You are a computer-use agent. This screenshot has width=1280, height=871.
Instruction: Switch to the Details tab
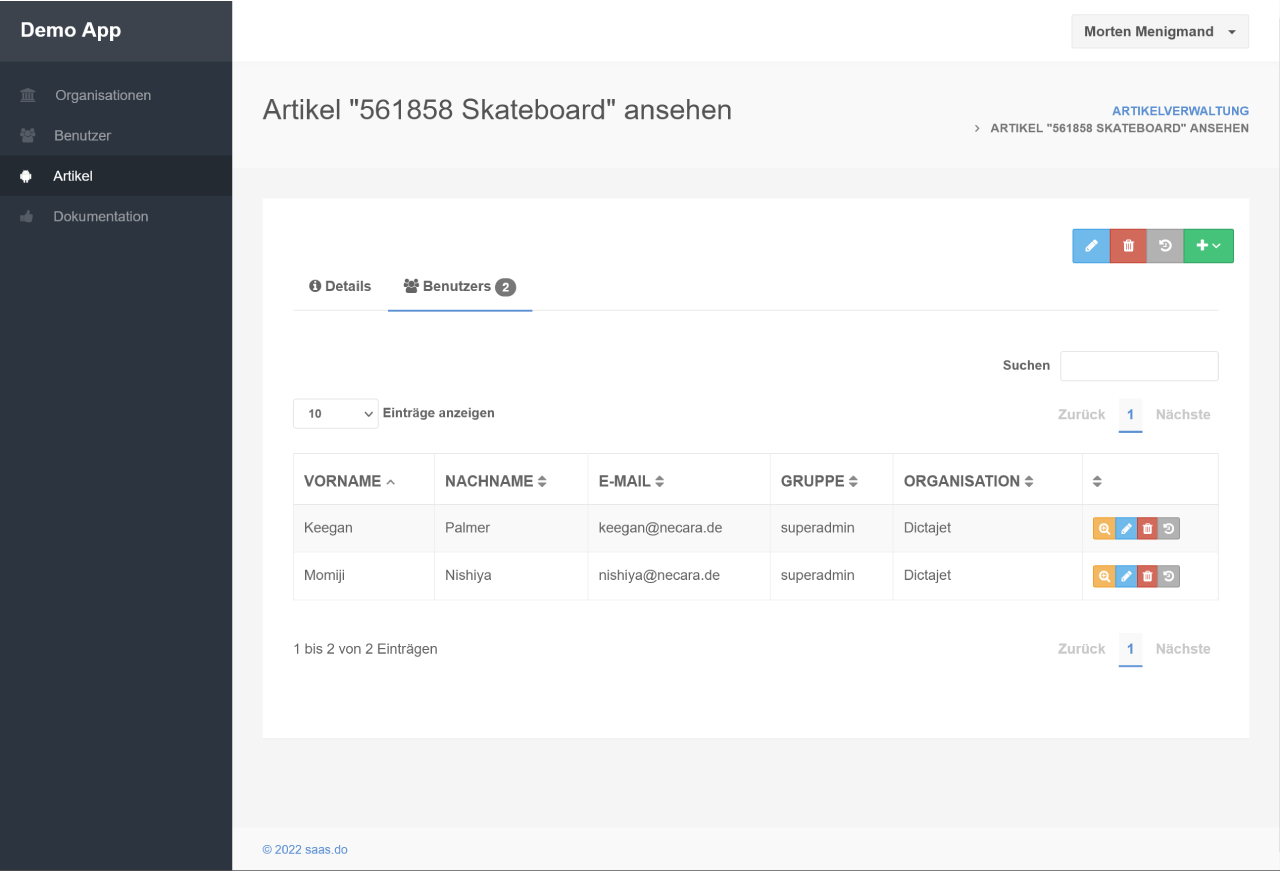point(340,287)
